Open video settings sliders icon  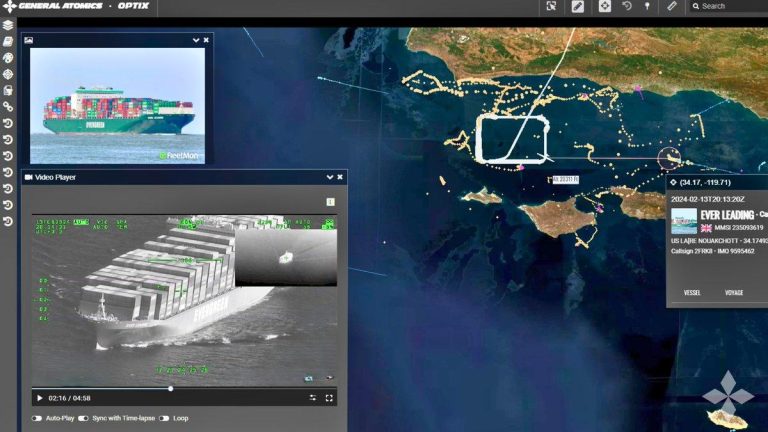pos(312,397)
